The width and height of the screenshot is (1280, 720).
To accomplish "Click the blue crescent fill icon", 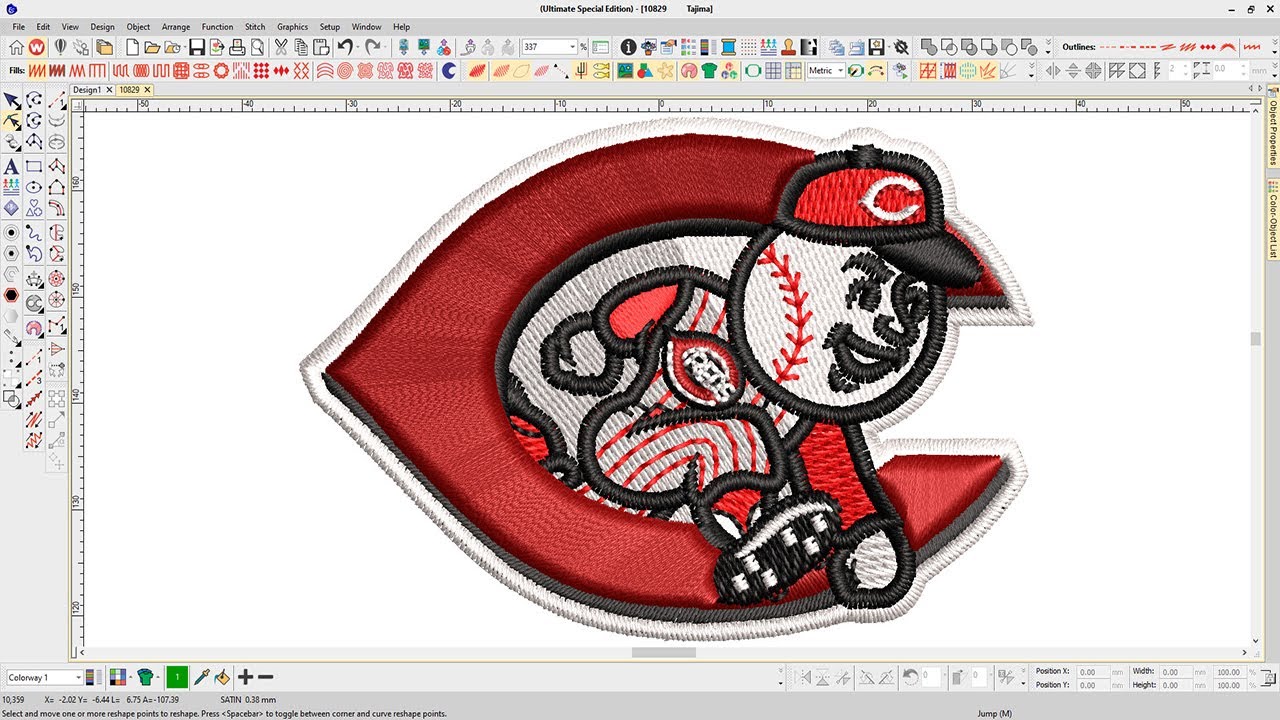I will click(449, 71).
